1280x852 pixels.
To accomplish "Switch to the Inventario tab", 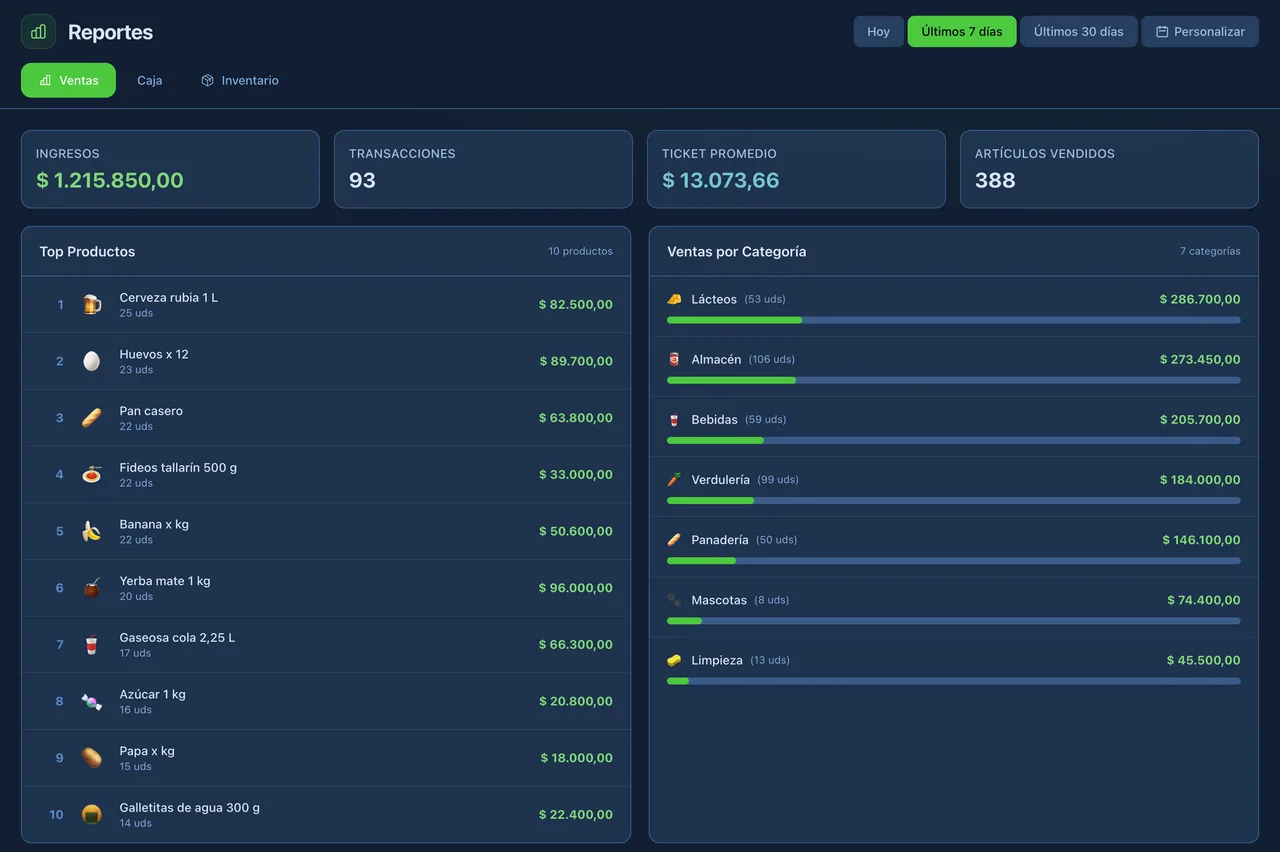I will pyautogui.click(x=240, y=80).
